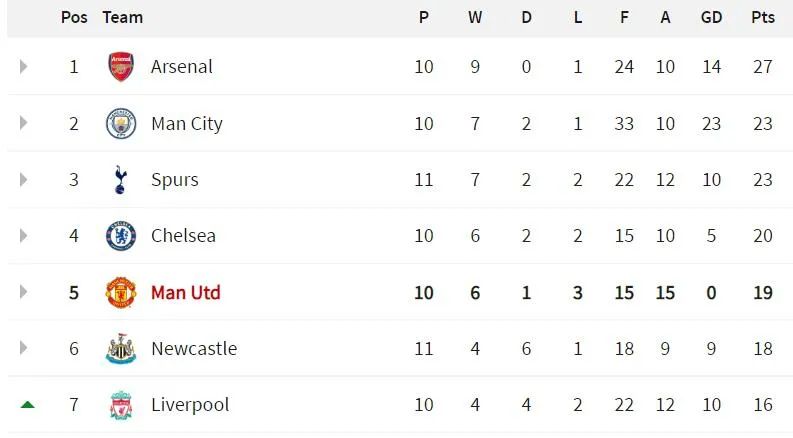This screenshot has width=793, height=438.
Task: Click the Liverpool club crest
Action: [121, 405]
